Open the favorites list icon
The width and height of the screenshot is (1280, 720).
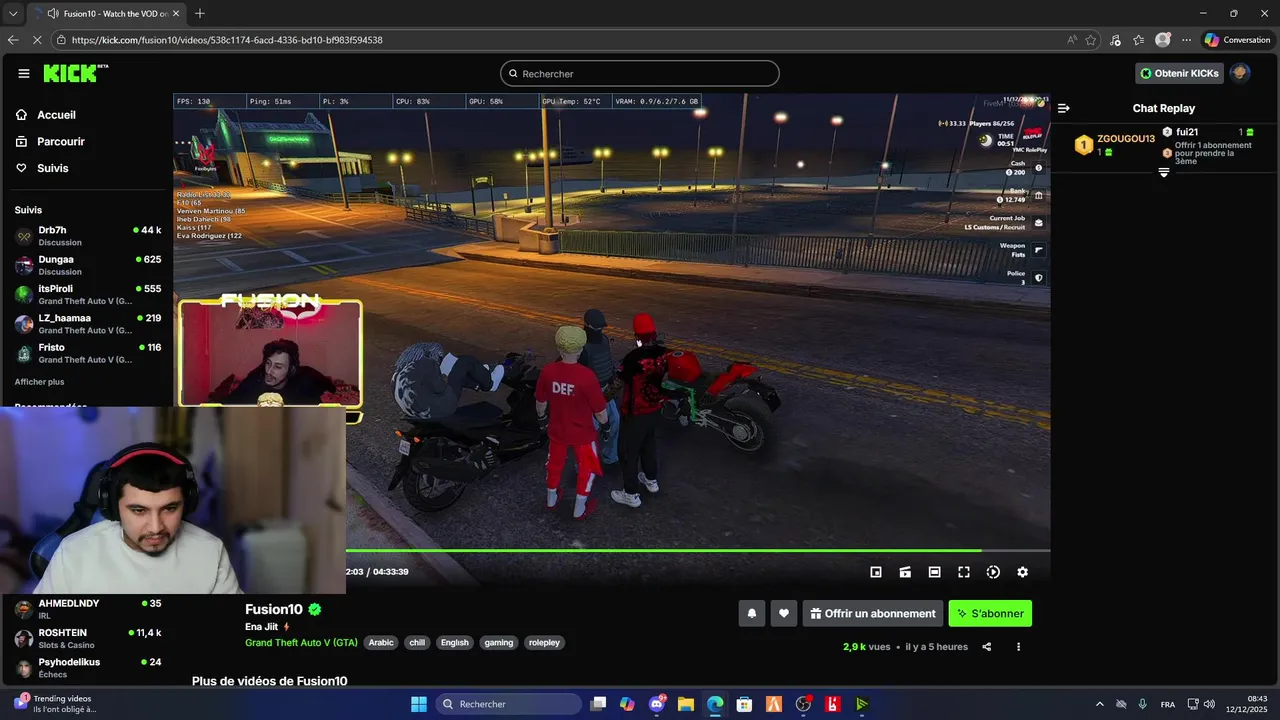coord(1139,40)
